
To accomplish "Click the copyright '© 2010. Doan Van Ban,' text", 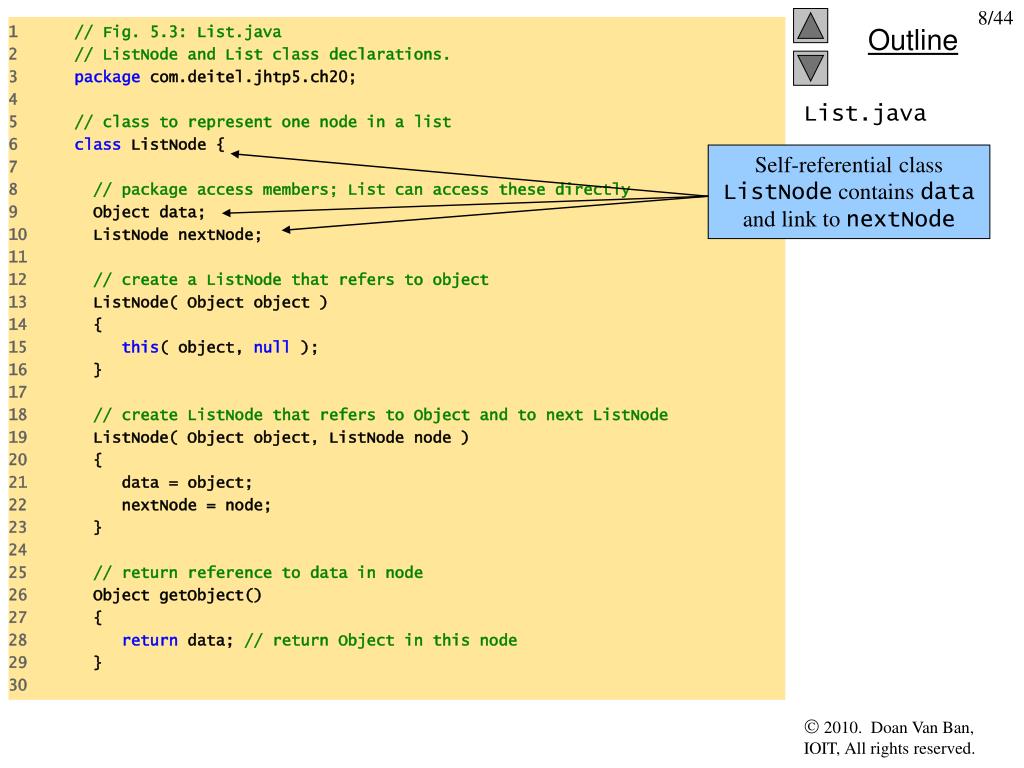I will [889, 728].
